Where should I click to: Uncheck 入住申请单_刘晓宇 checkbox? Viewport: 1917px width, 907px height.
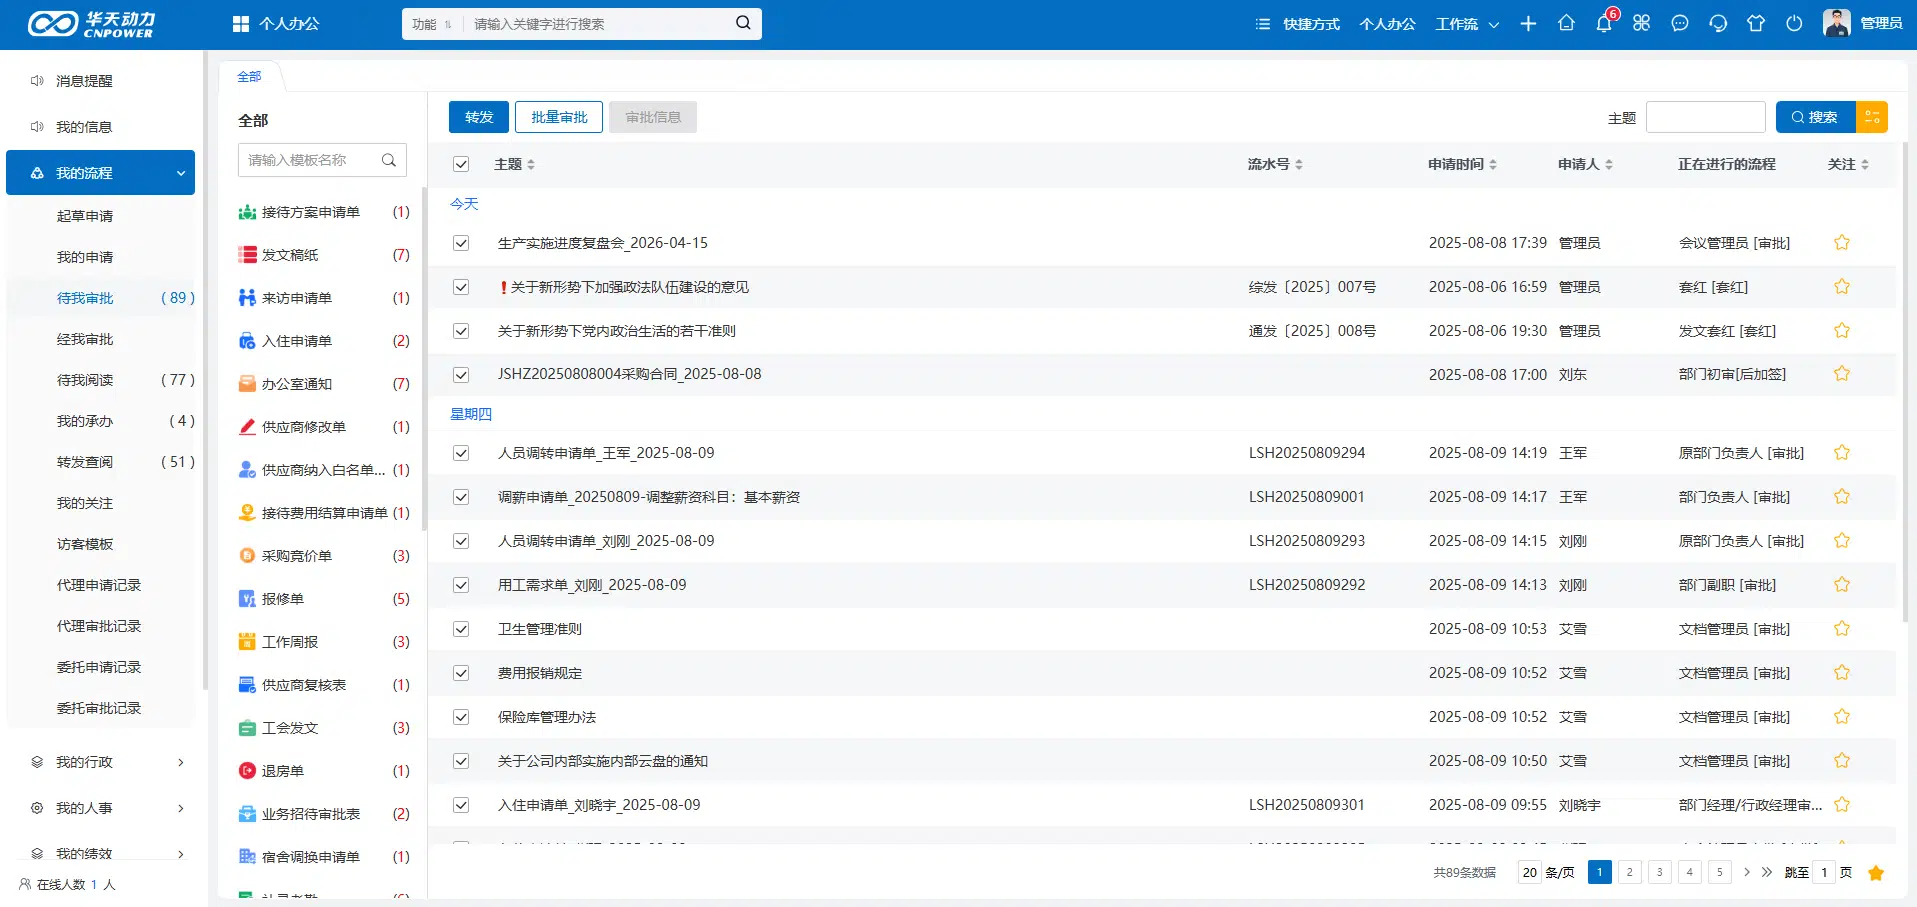pos(461,805)
